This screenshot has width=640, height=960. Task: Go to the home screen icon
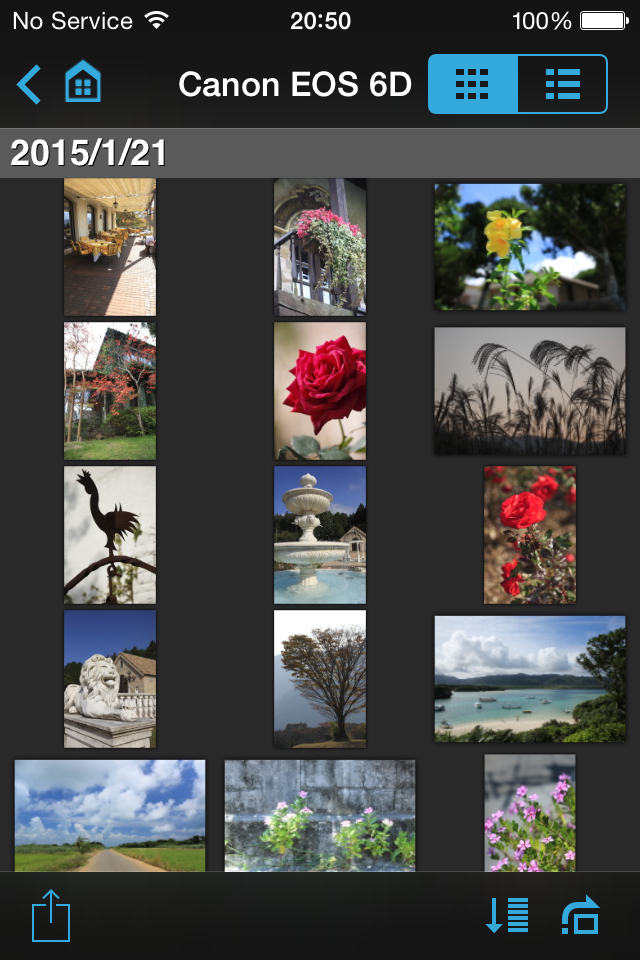[x=83, y=83]
